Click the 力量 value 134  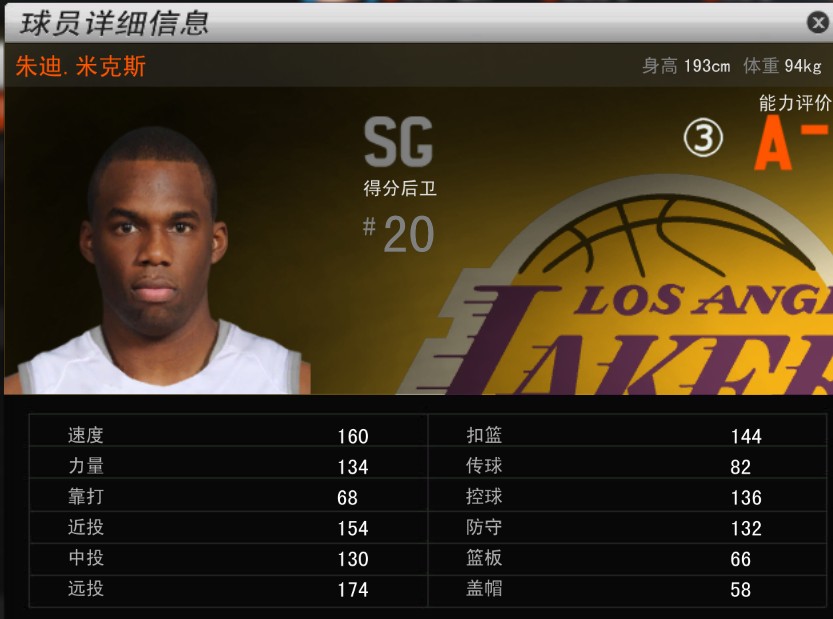[x=353, y=467]
